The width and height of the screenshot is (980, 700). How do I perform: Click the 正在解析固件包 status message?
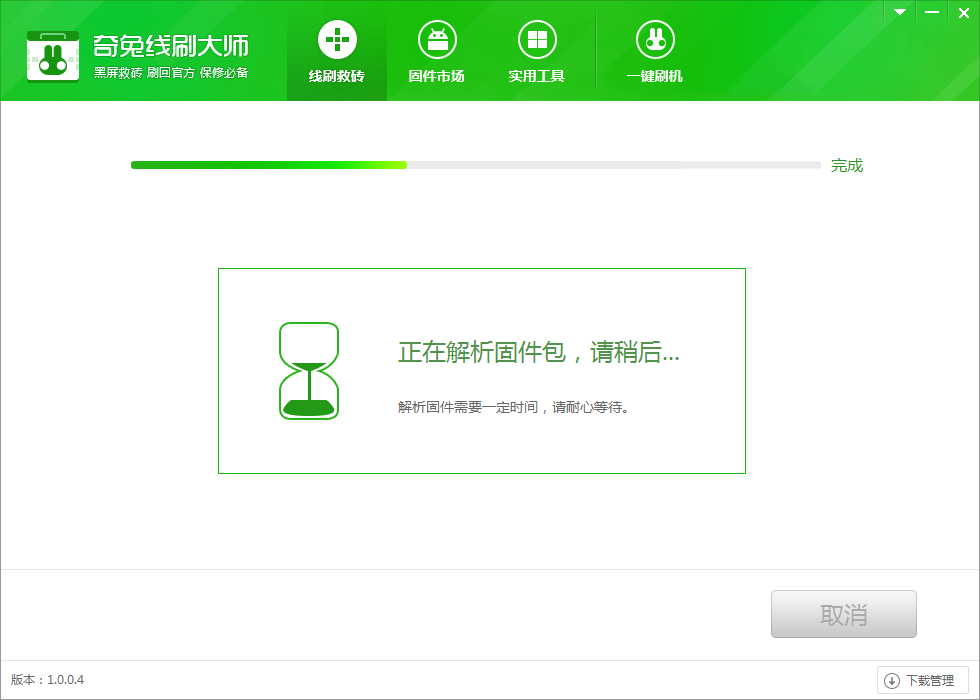538,354
